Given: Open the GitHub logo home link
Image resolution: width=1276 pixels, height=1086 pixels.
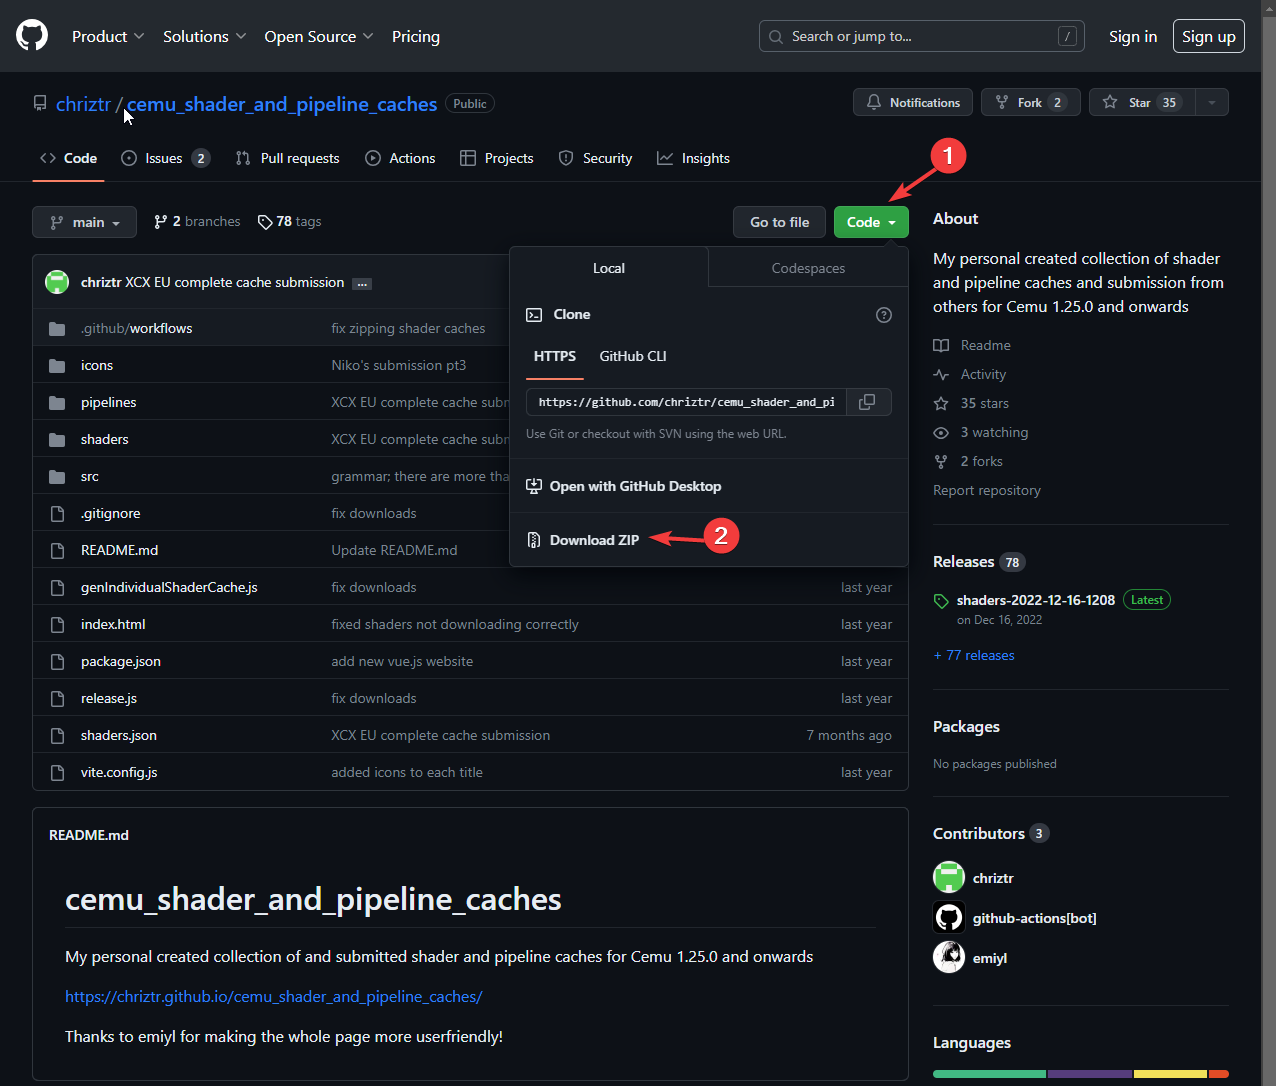Looking at the screenshot, I should coord(32,36).
